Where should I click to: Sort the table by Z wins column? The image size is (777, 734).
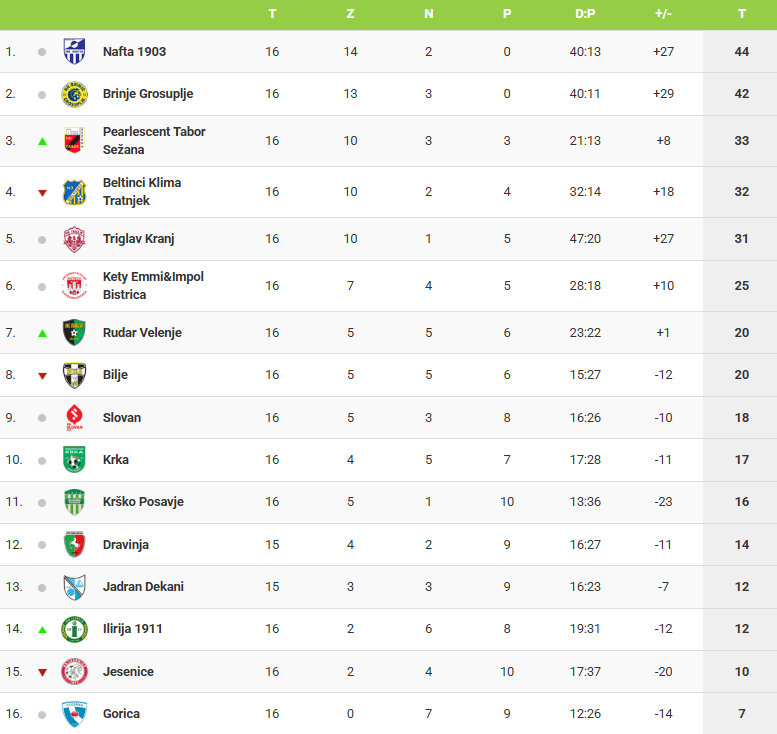click(x=350, y=14)
